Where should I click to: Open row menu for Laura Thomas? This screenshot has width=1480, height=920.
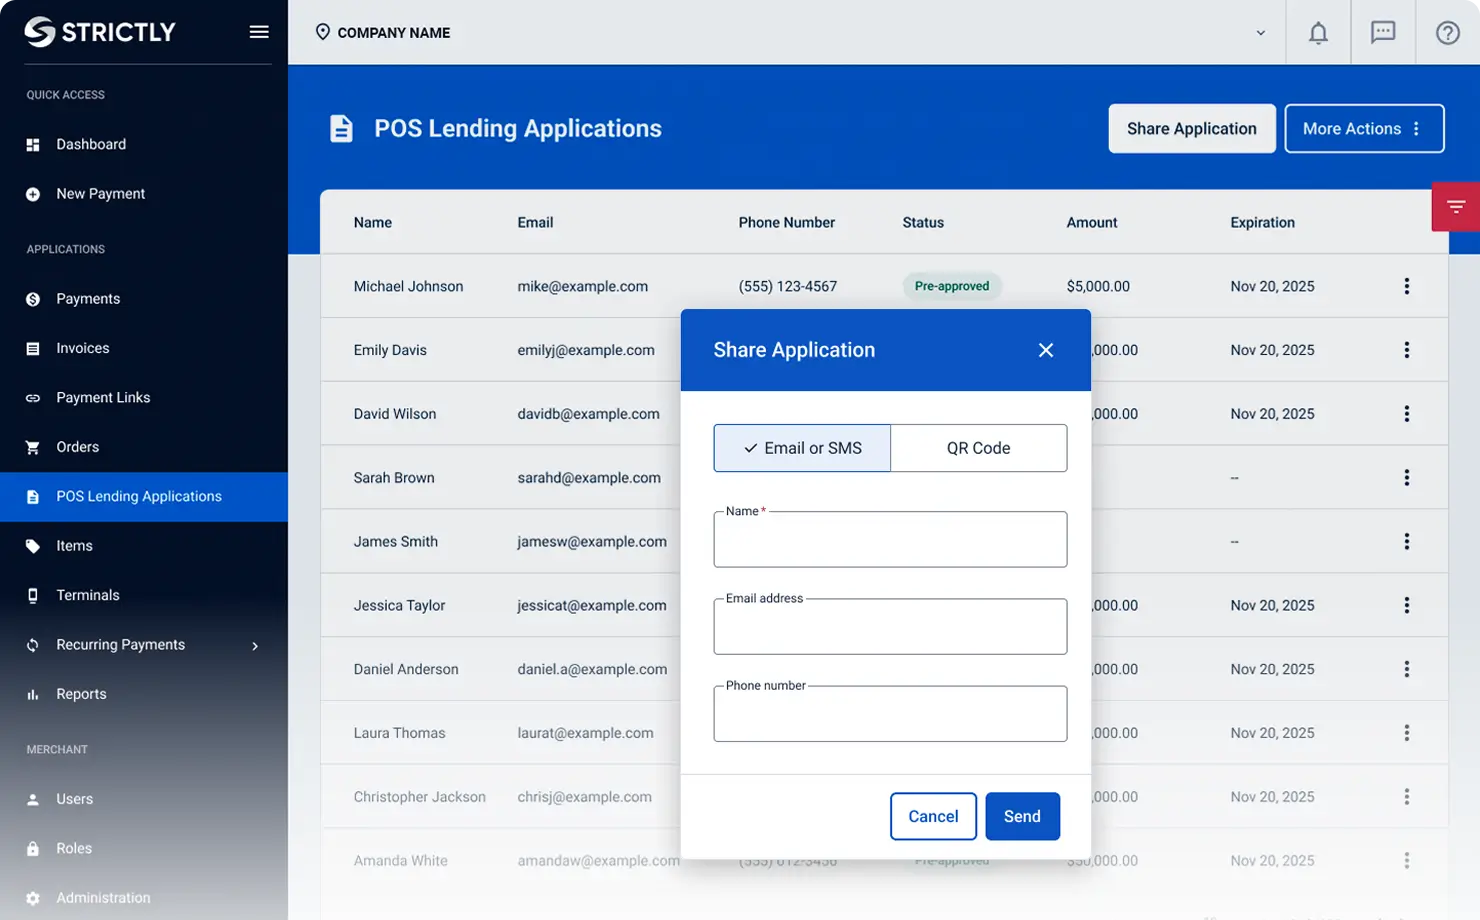(x=1406, y=733)
